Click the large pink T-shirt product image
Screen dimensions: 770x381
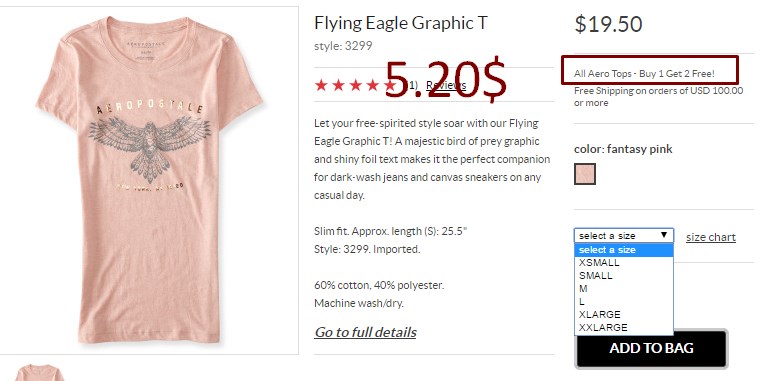click(149, 180)
